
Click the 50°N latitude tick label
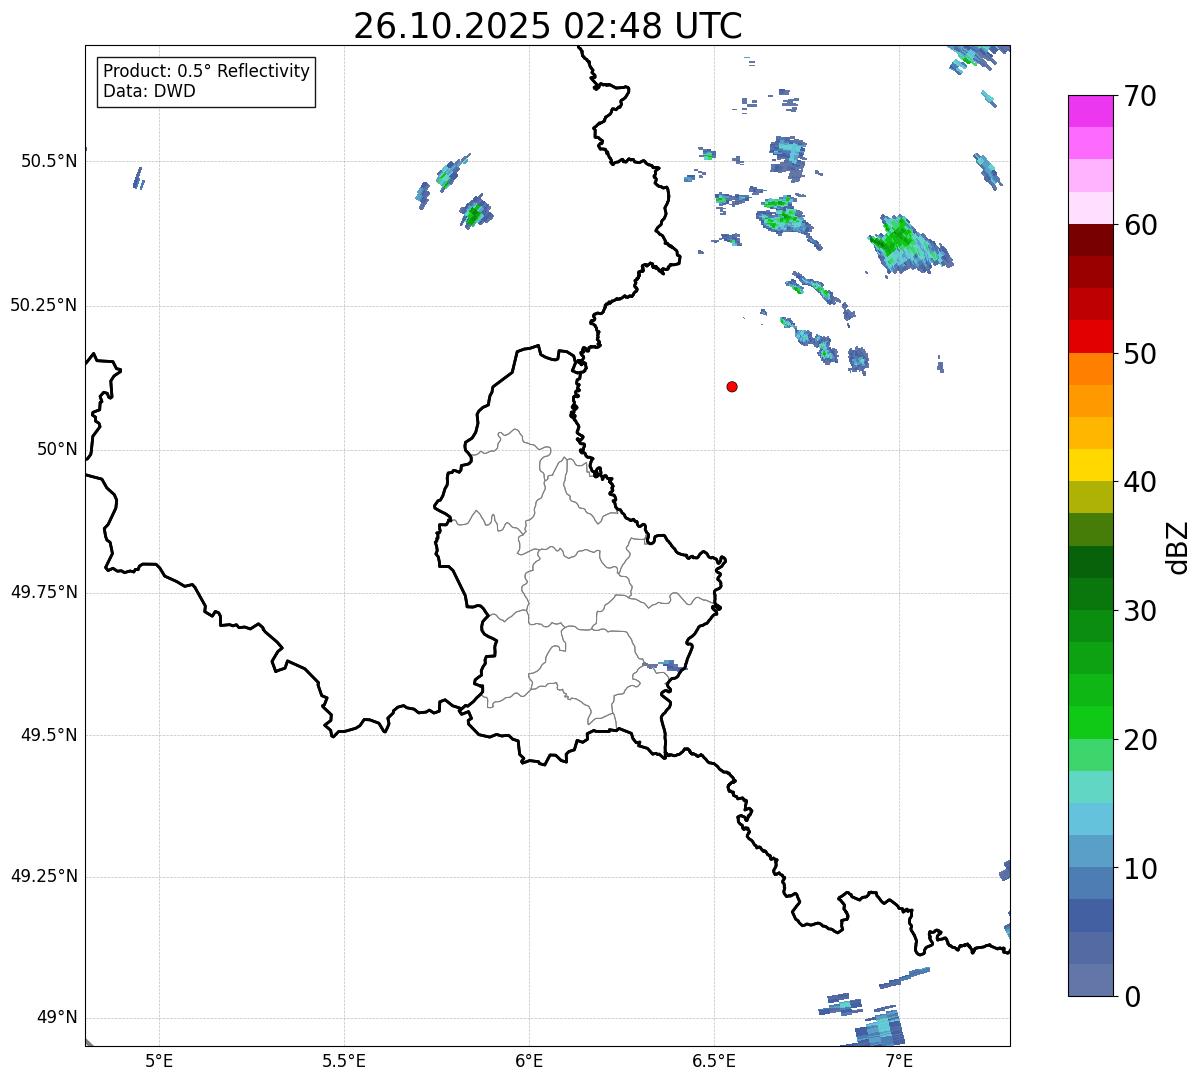[x=57, y=450]
